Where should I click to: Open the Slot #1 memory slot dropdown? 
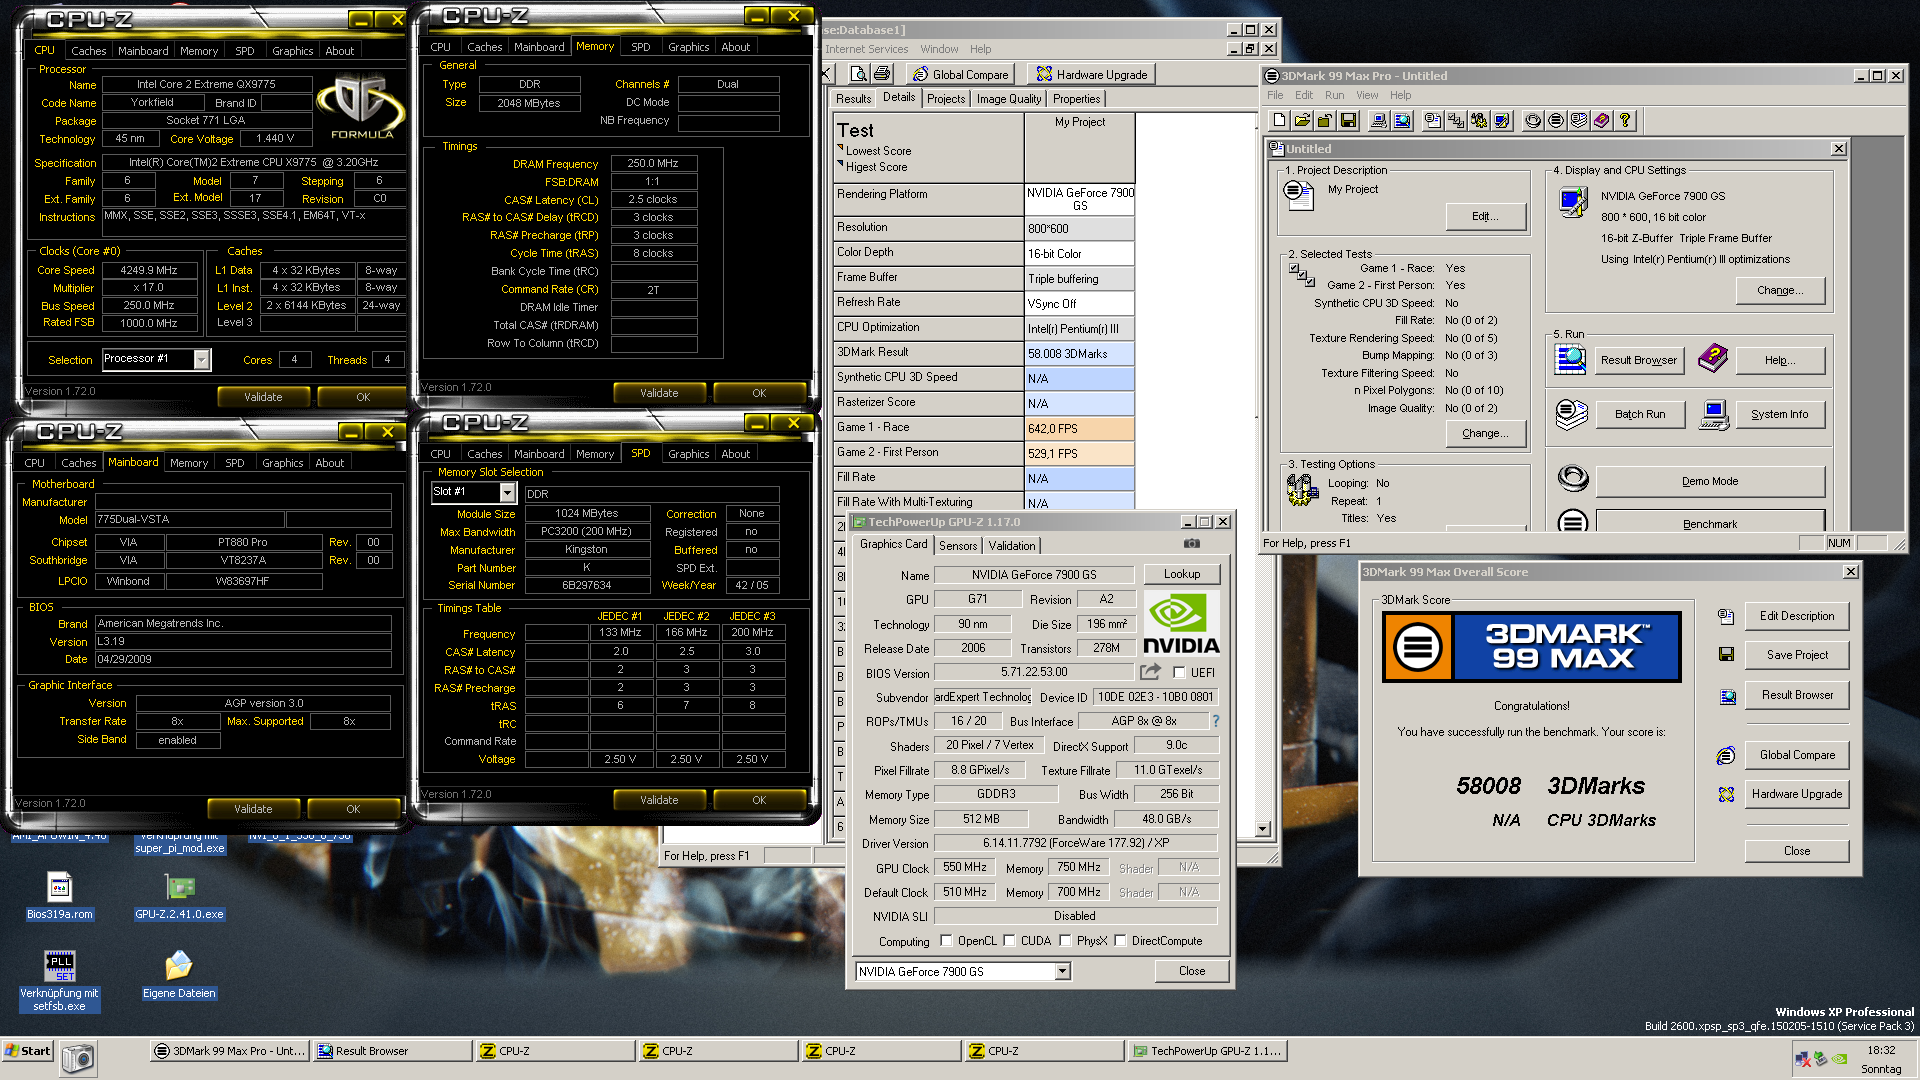[x=507, y=493]
